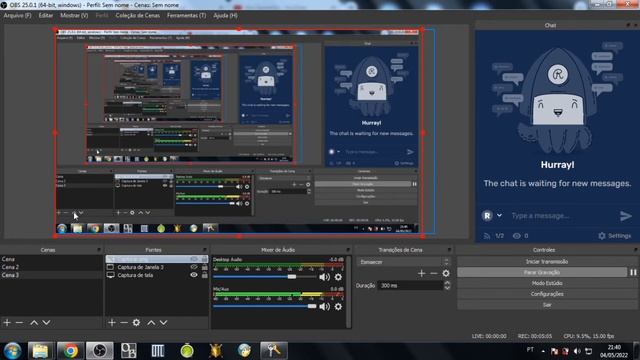Click the Duração 300 ms field

point(410,286)
